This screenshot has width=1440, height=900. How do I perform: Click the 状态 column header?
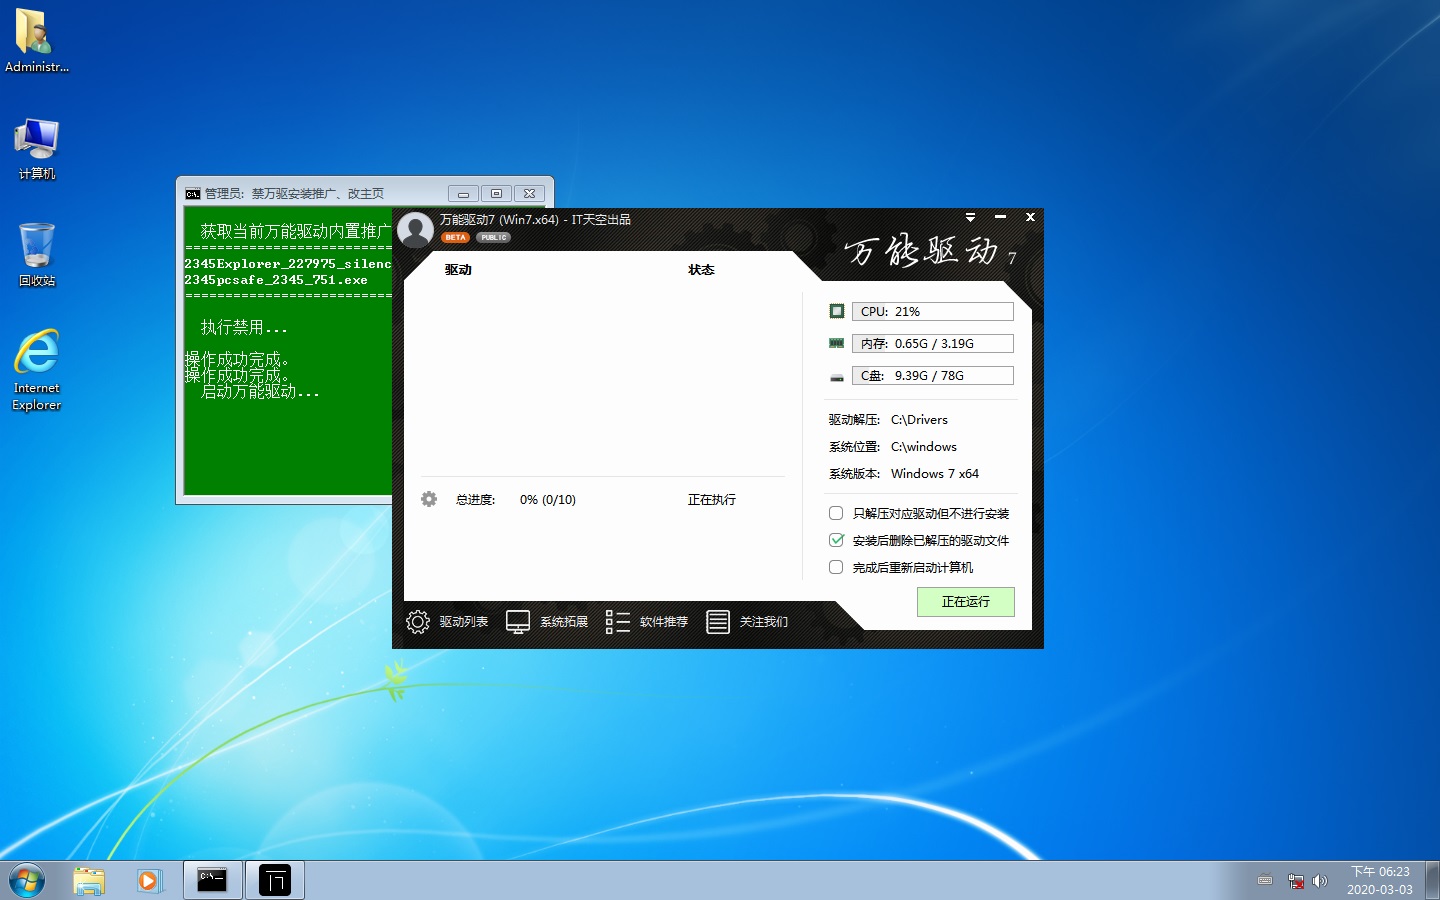[x=701, y=270]
